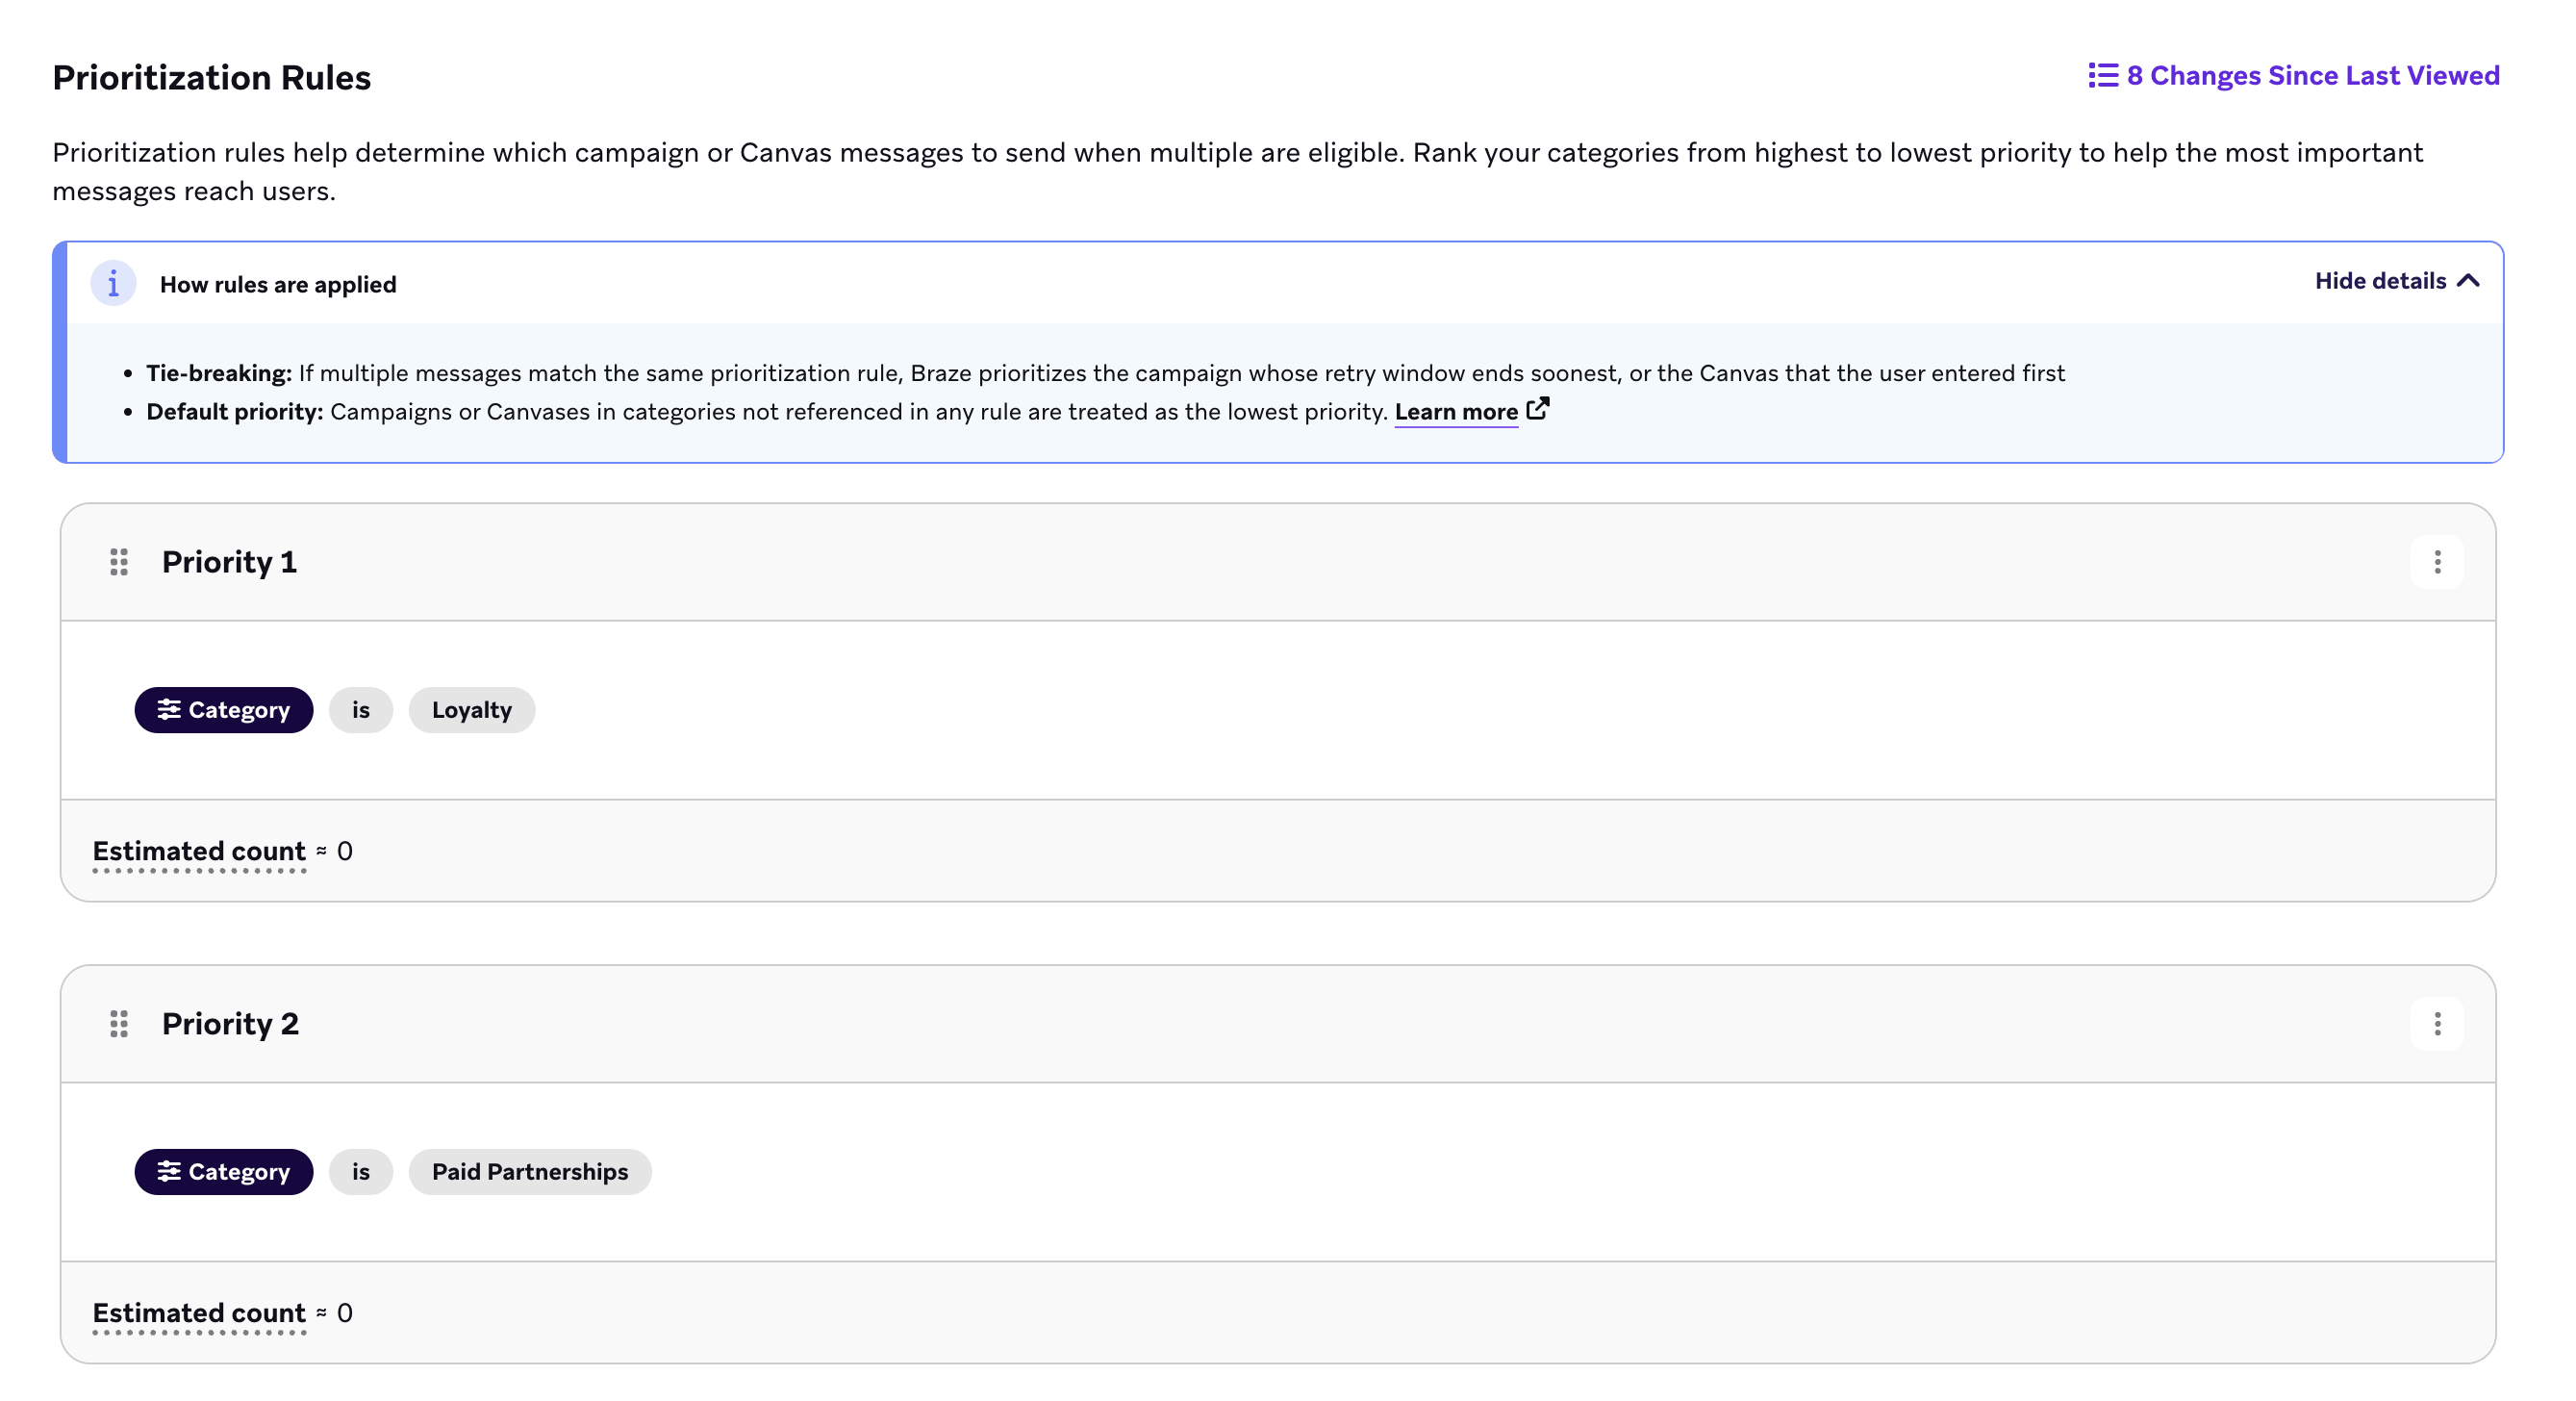Select the 'is' operator in Priority 1
Image resolution: width=2576 pixels, height=1401 pixels.
click(x=361, y=710)
